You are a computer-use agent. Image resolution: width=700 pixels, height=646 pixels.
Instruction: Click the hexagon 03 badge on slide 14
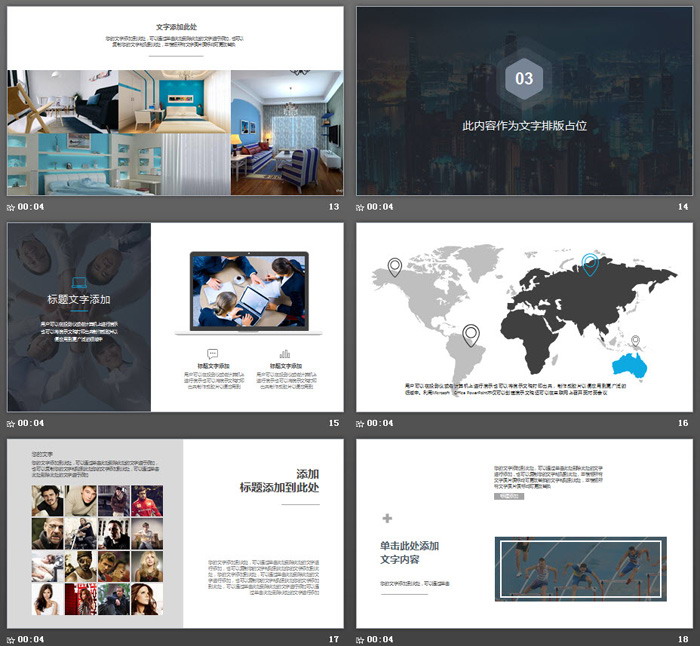[x=524, y=79]
